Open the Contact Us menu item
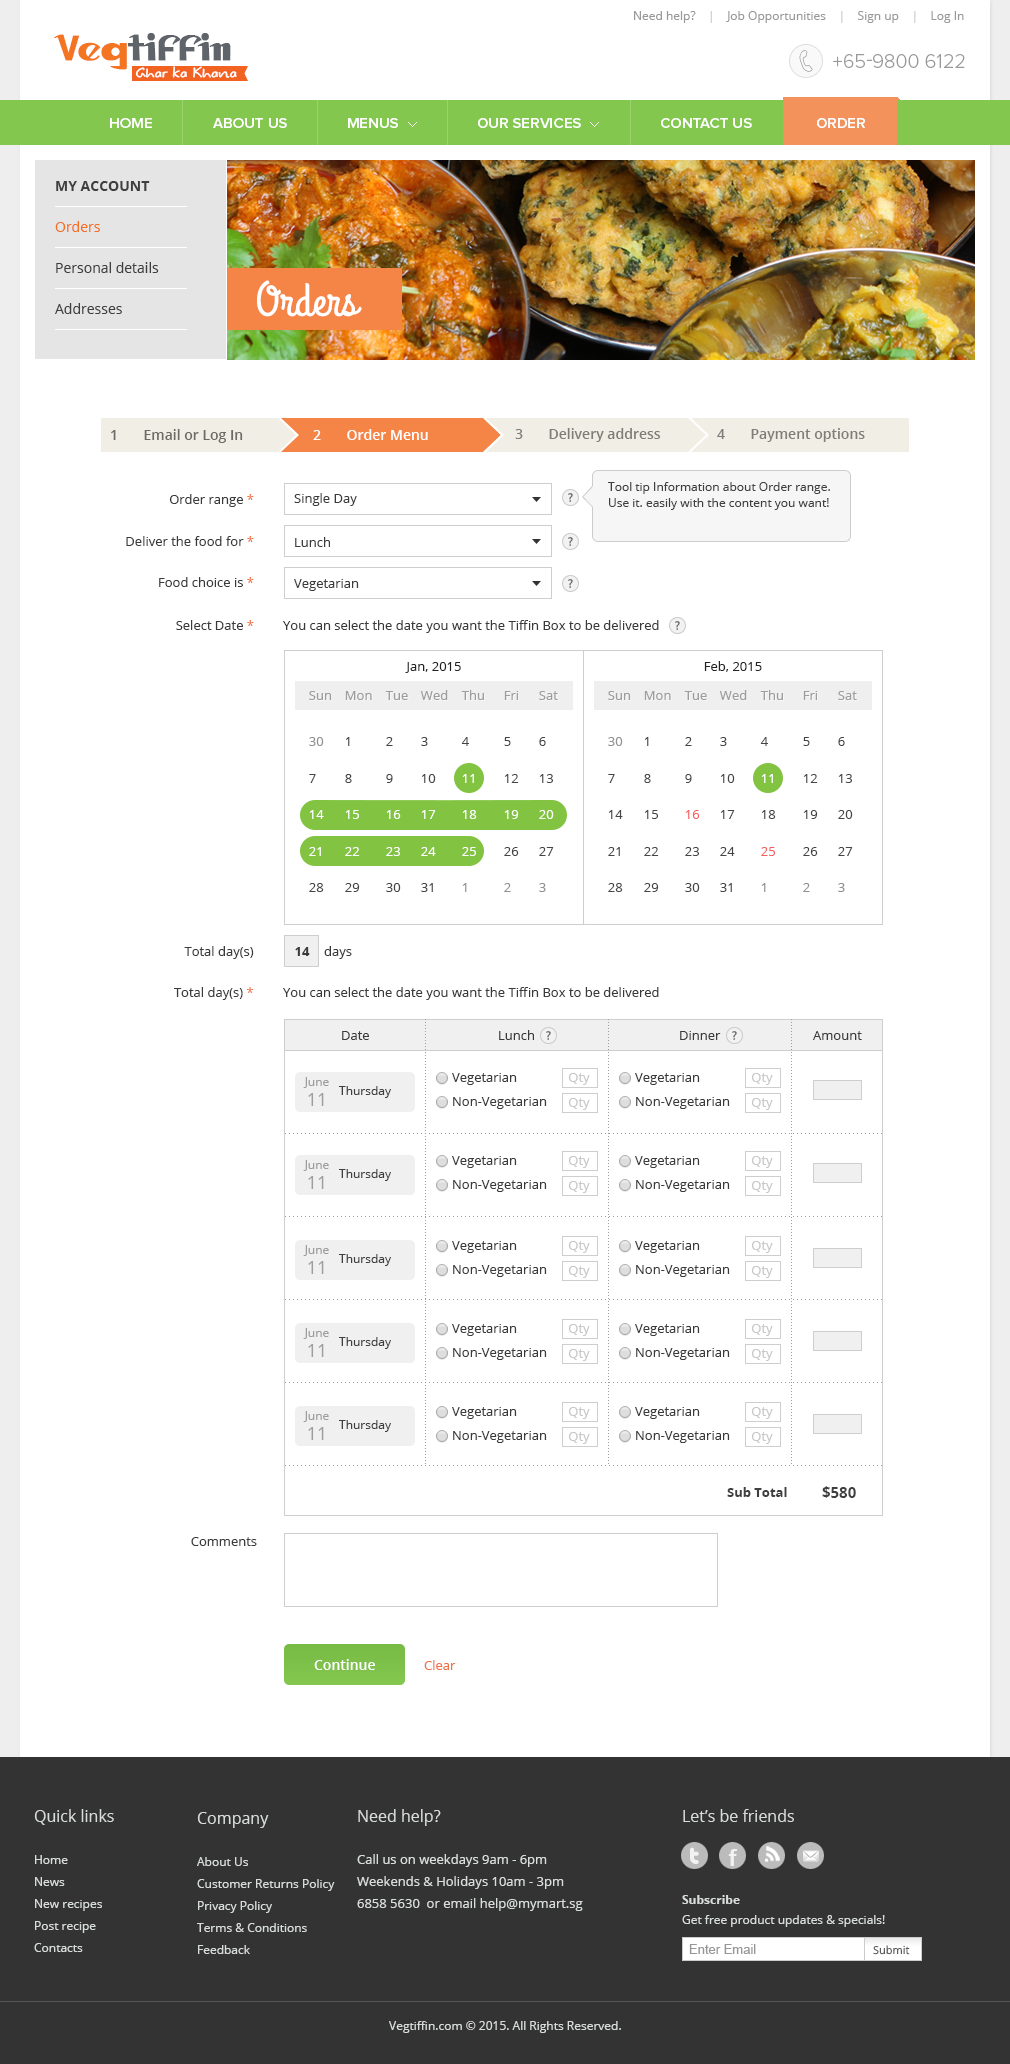This screenshot has width=1010, height=2064. click(x=706, y=123)
